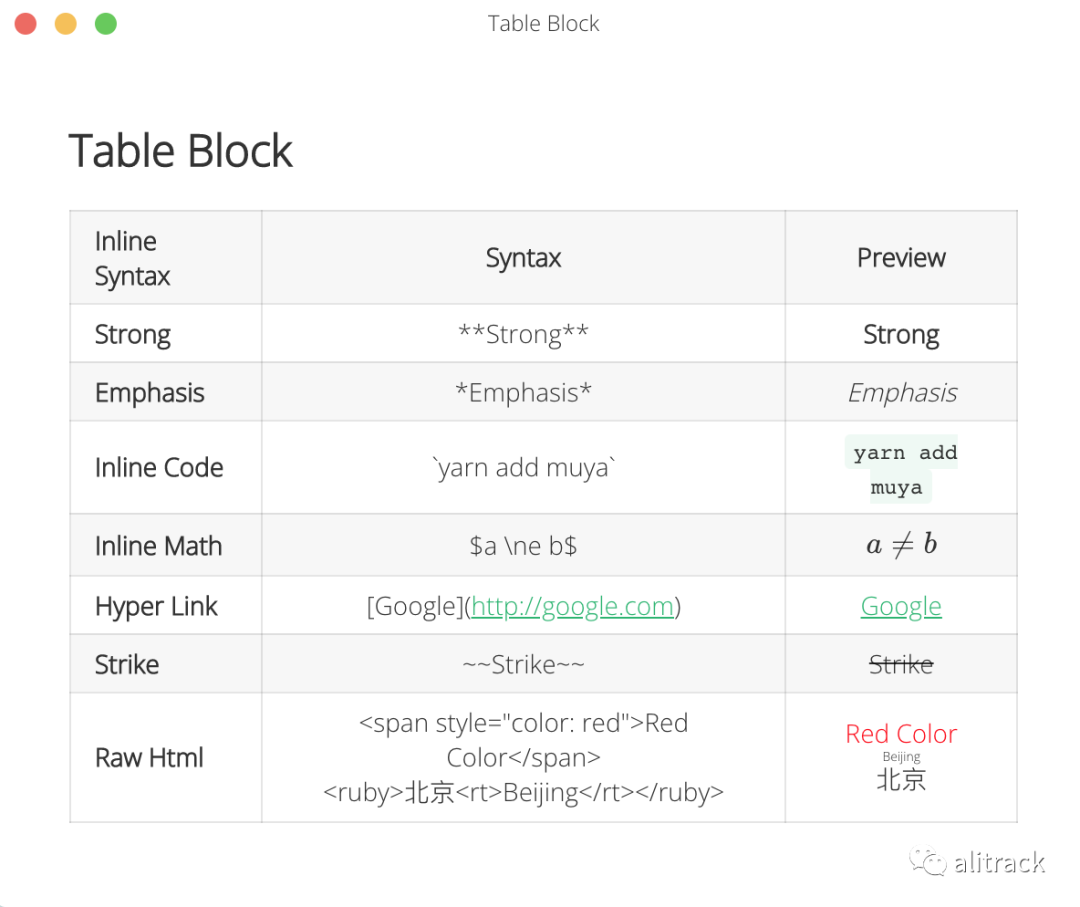The height and width of the screenshot is (907, 1080).
Task: Click the Red Color preview text
Action: pyautogui.click(x=901, y=734)
